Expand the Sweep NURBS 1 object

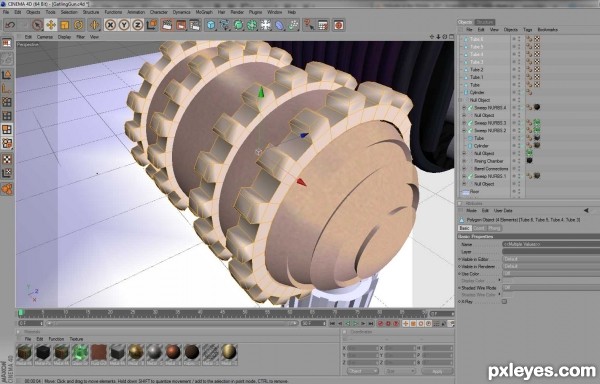click(464, 176)
